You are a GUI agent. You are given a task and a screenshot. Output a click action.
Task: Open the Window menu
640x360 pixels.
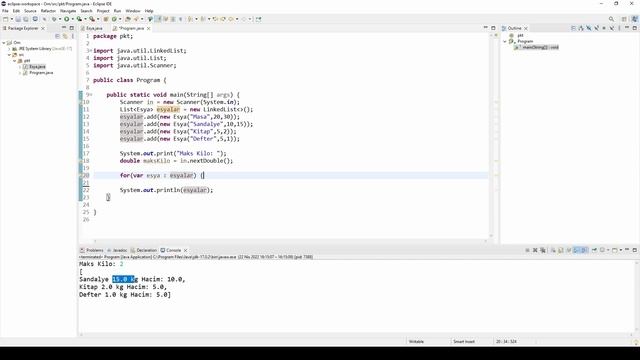(x=133, y=11)
